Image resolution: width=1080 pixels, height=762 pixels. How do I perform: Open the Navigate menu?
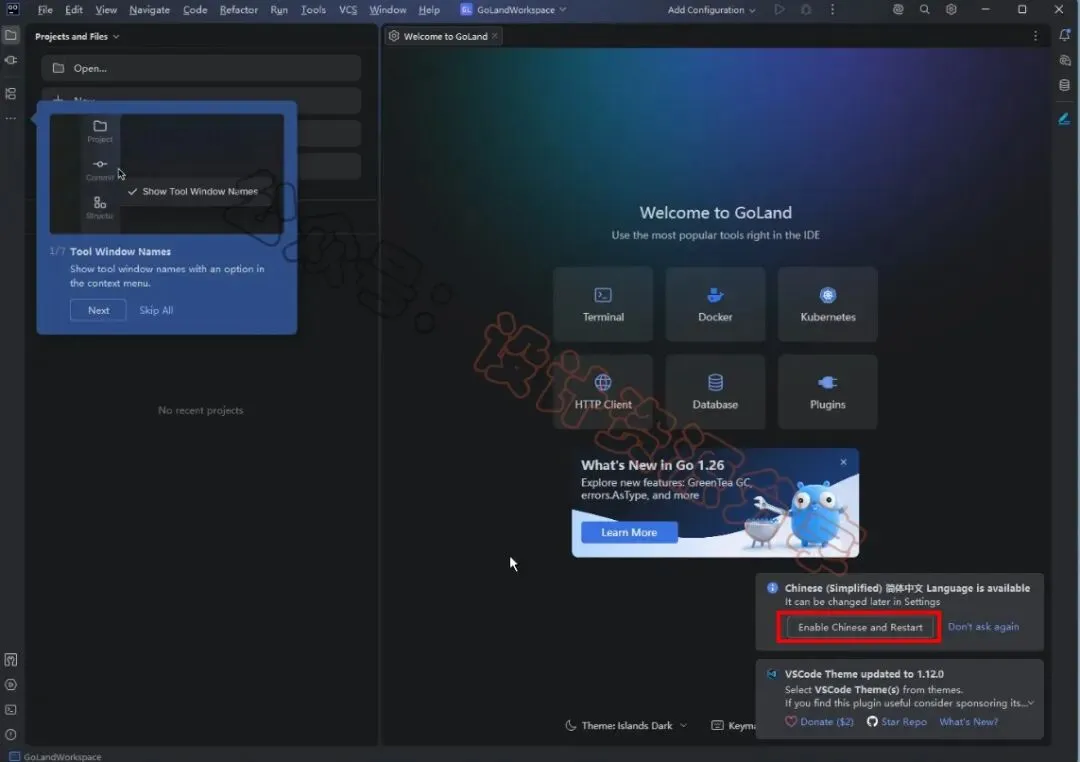[x=149, y=10]
